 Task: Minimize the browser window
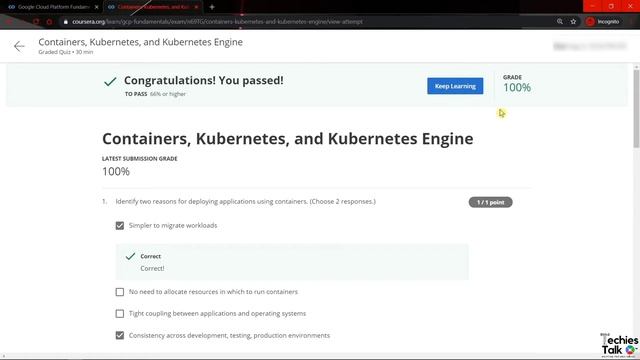pyautogui.click(x=592, y=6)
